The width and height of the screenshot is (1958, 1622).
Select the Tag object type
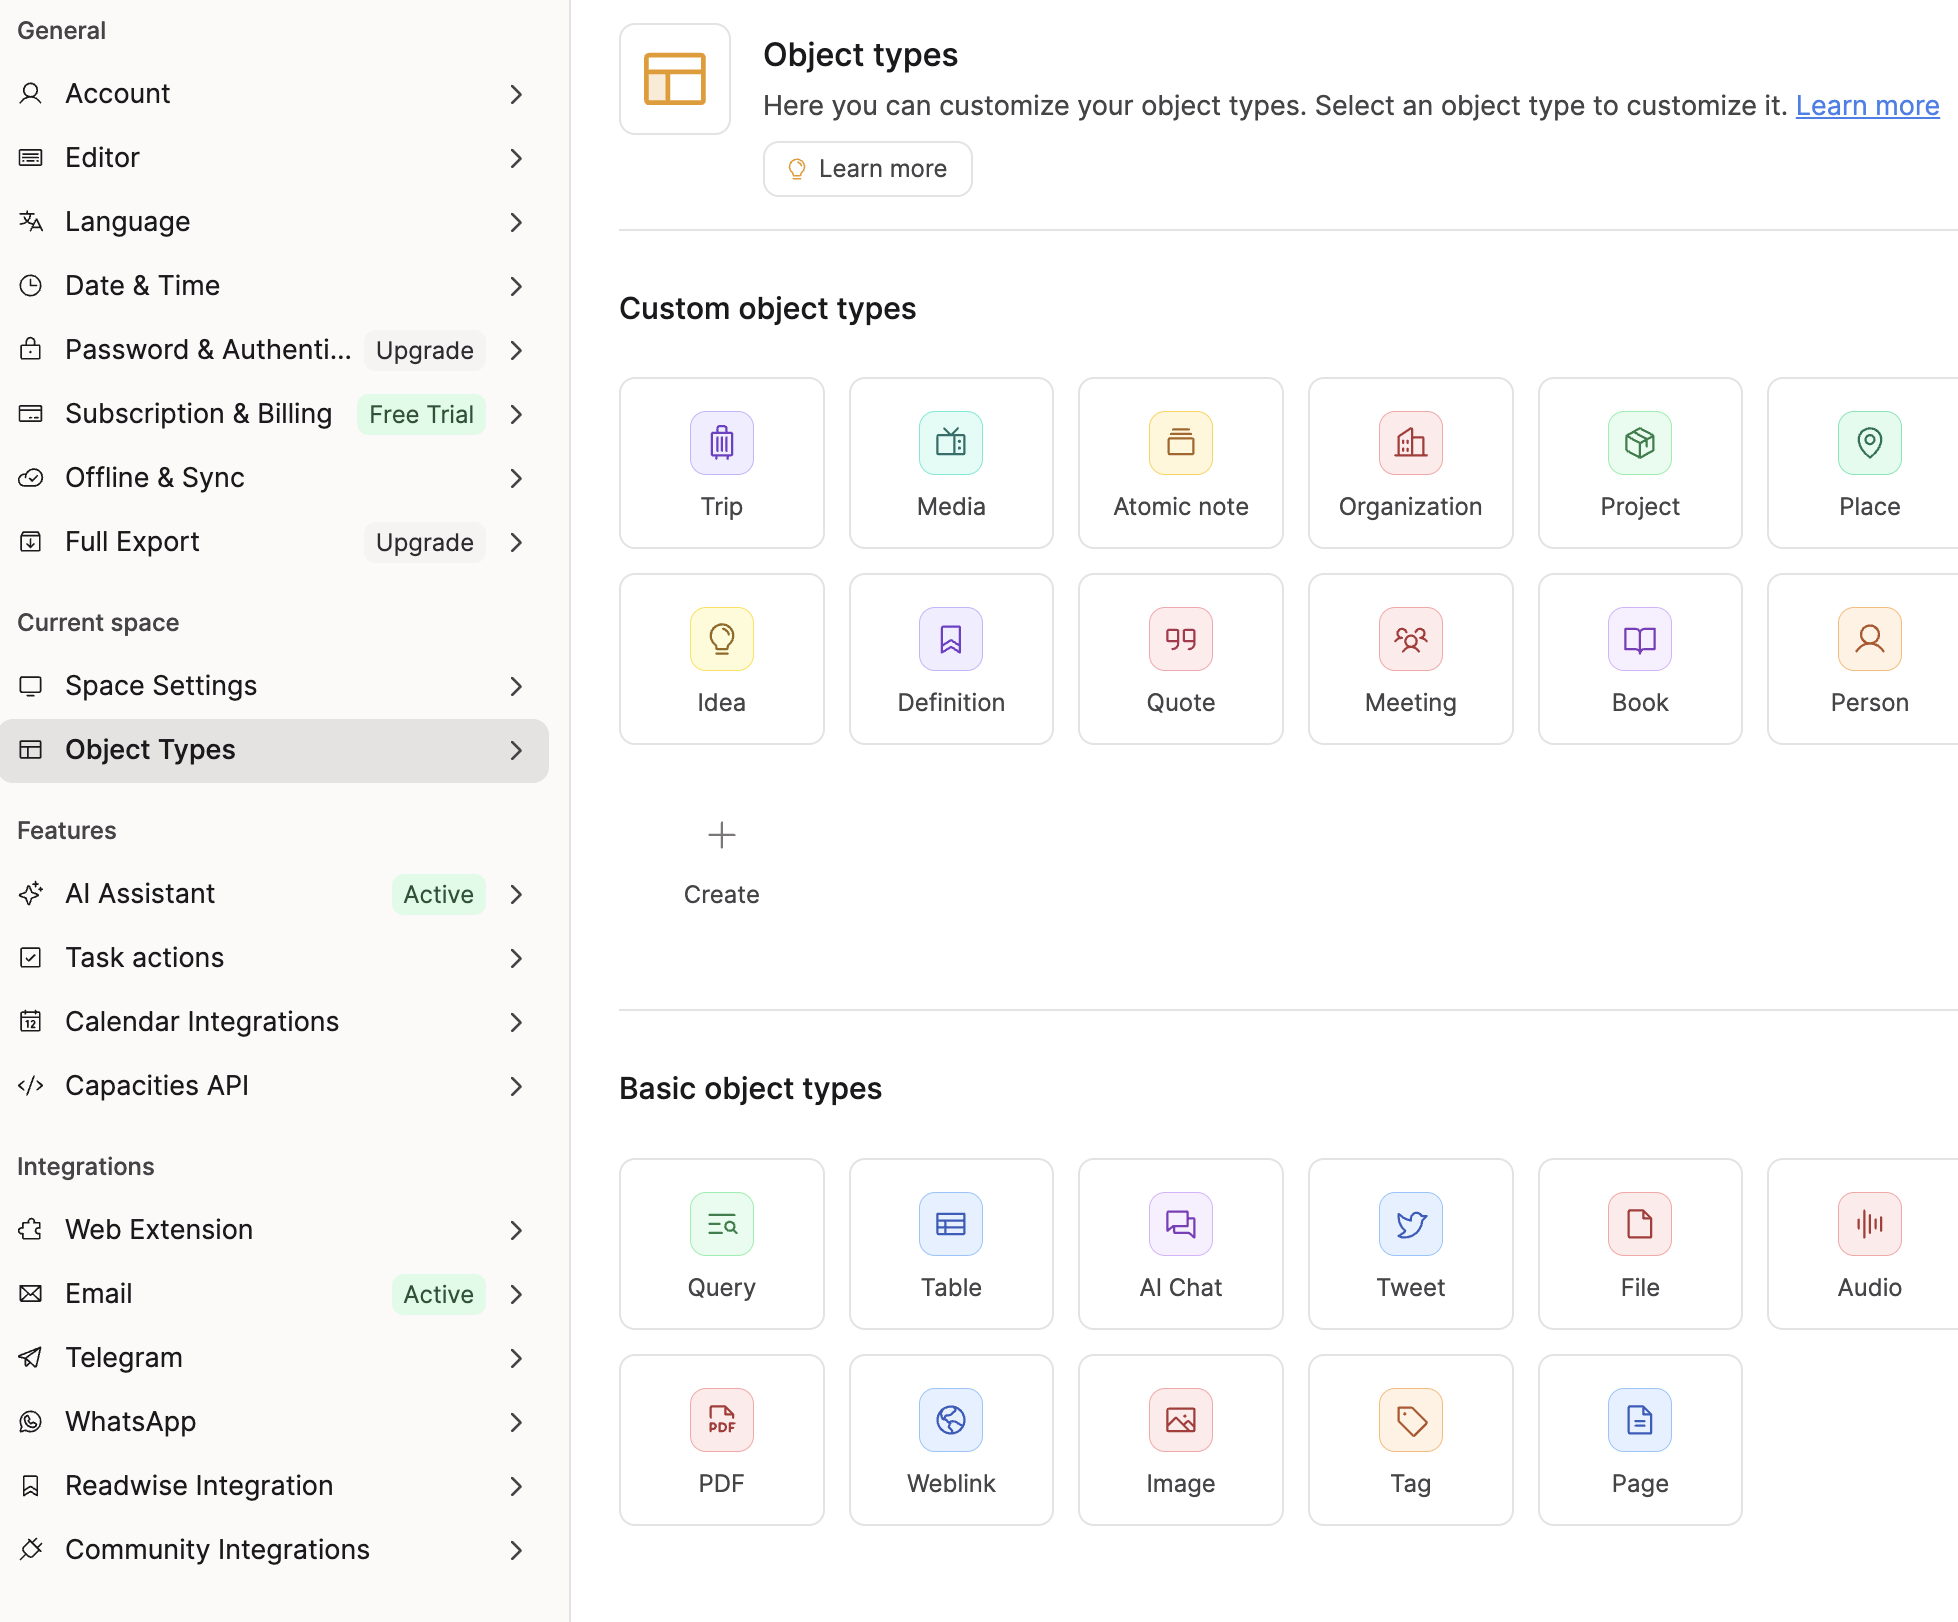[x=1410, y=1440]
